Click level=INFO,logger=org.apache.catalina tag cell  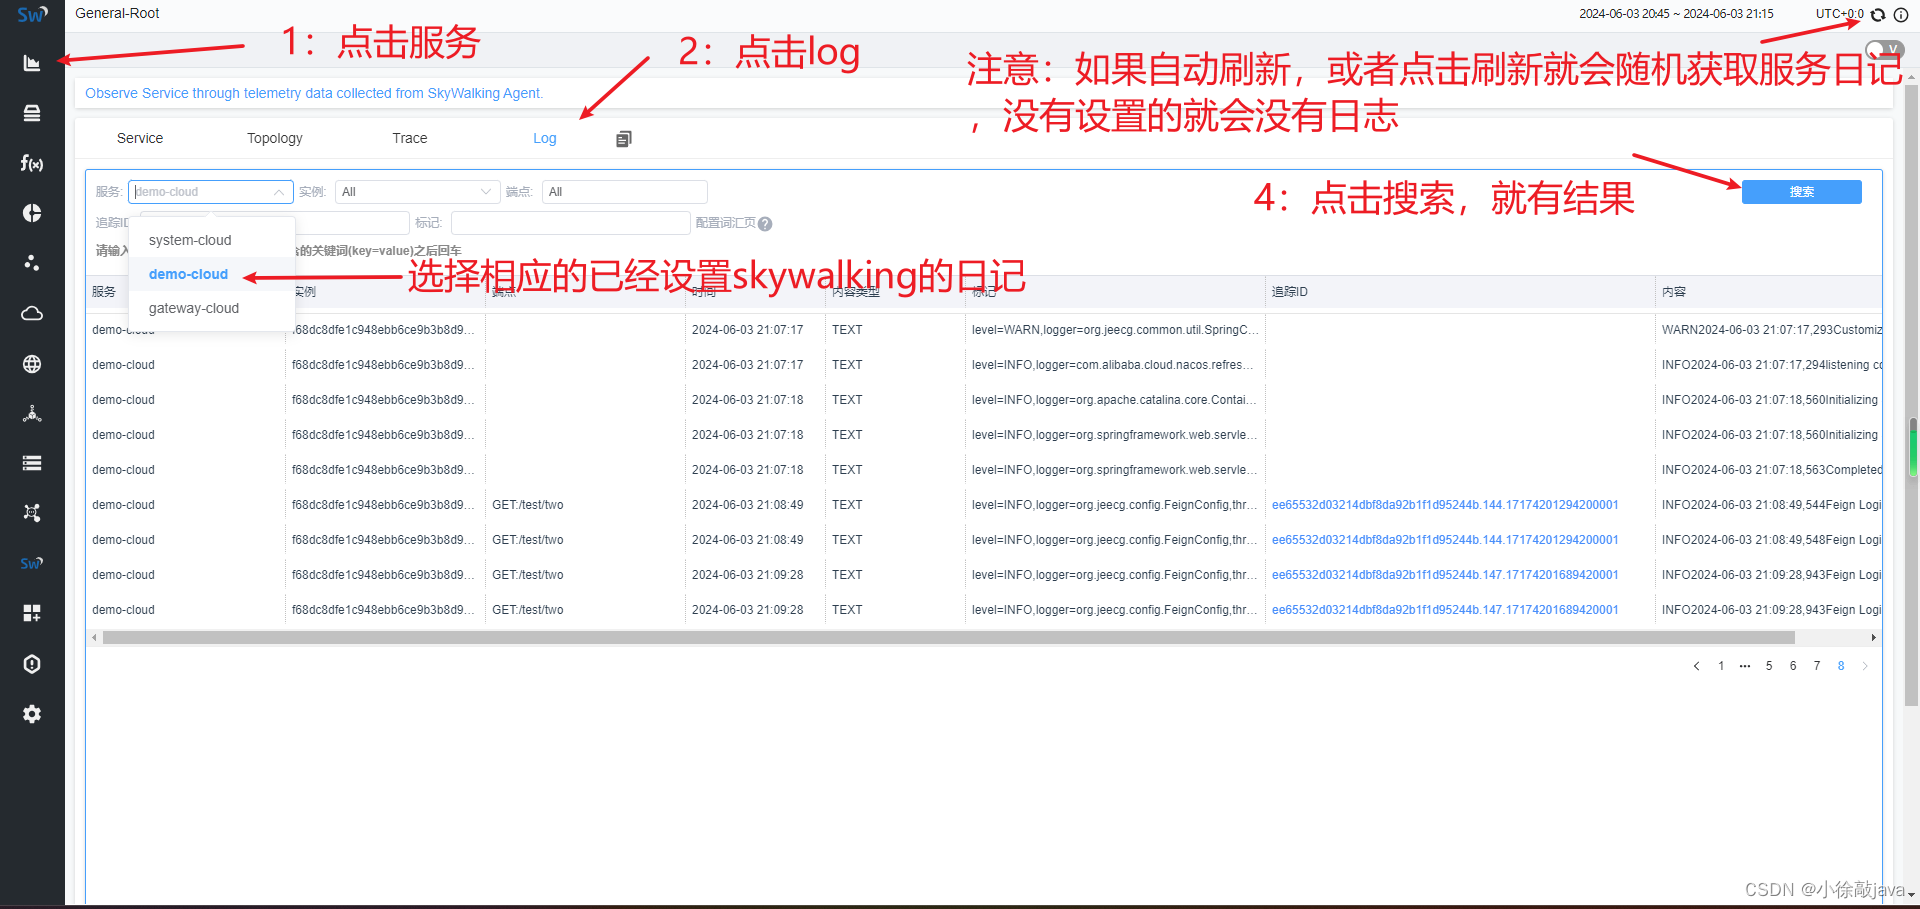(x=1114, y=400)
